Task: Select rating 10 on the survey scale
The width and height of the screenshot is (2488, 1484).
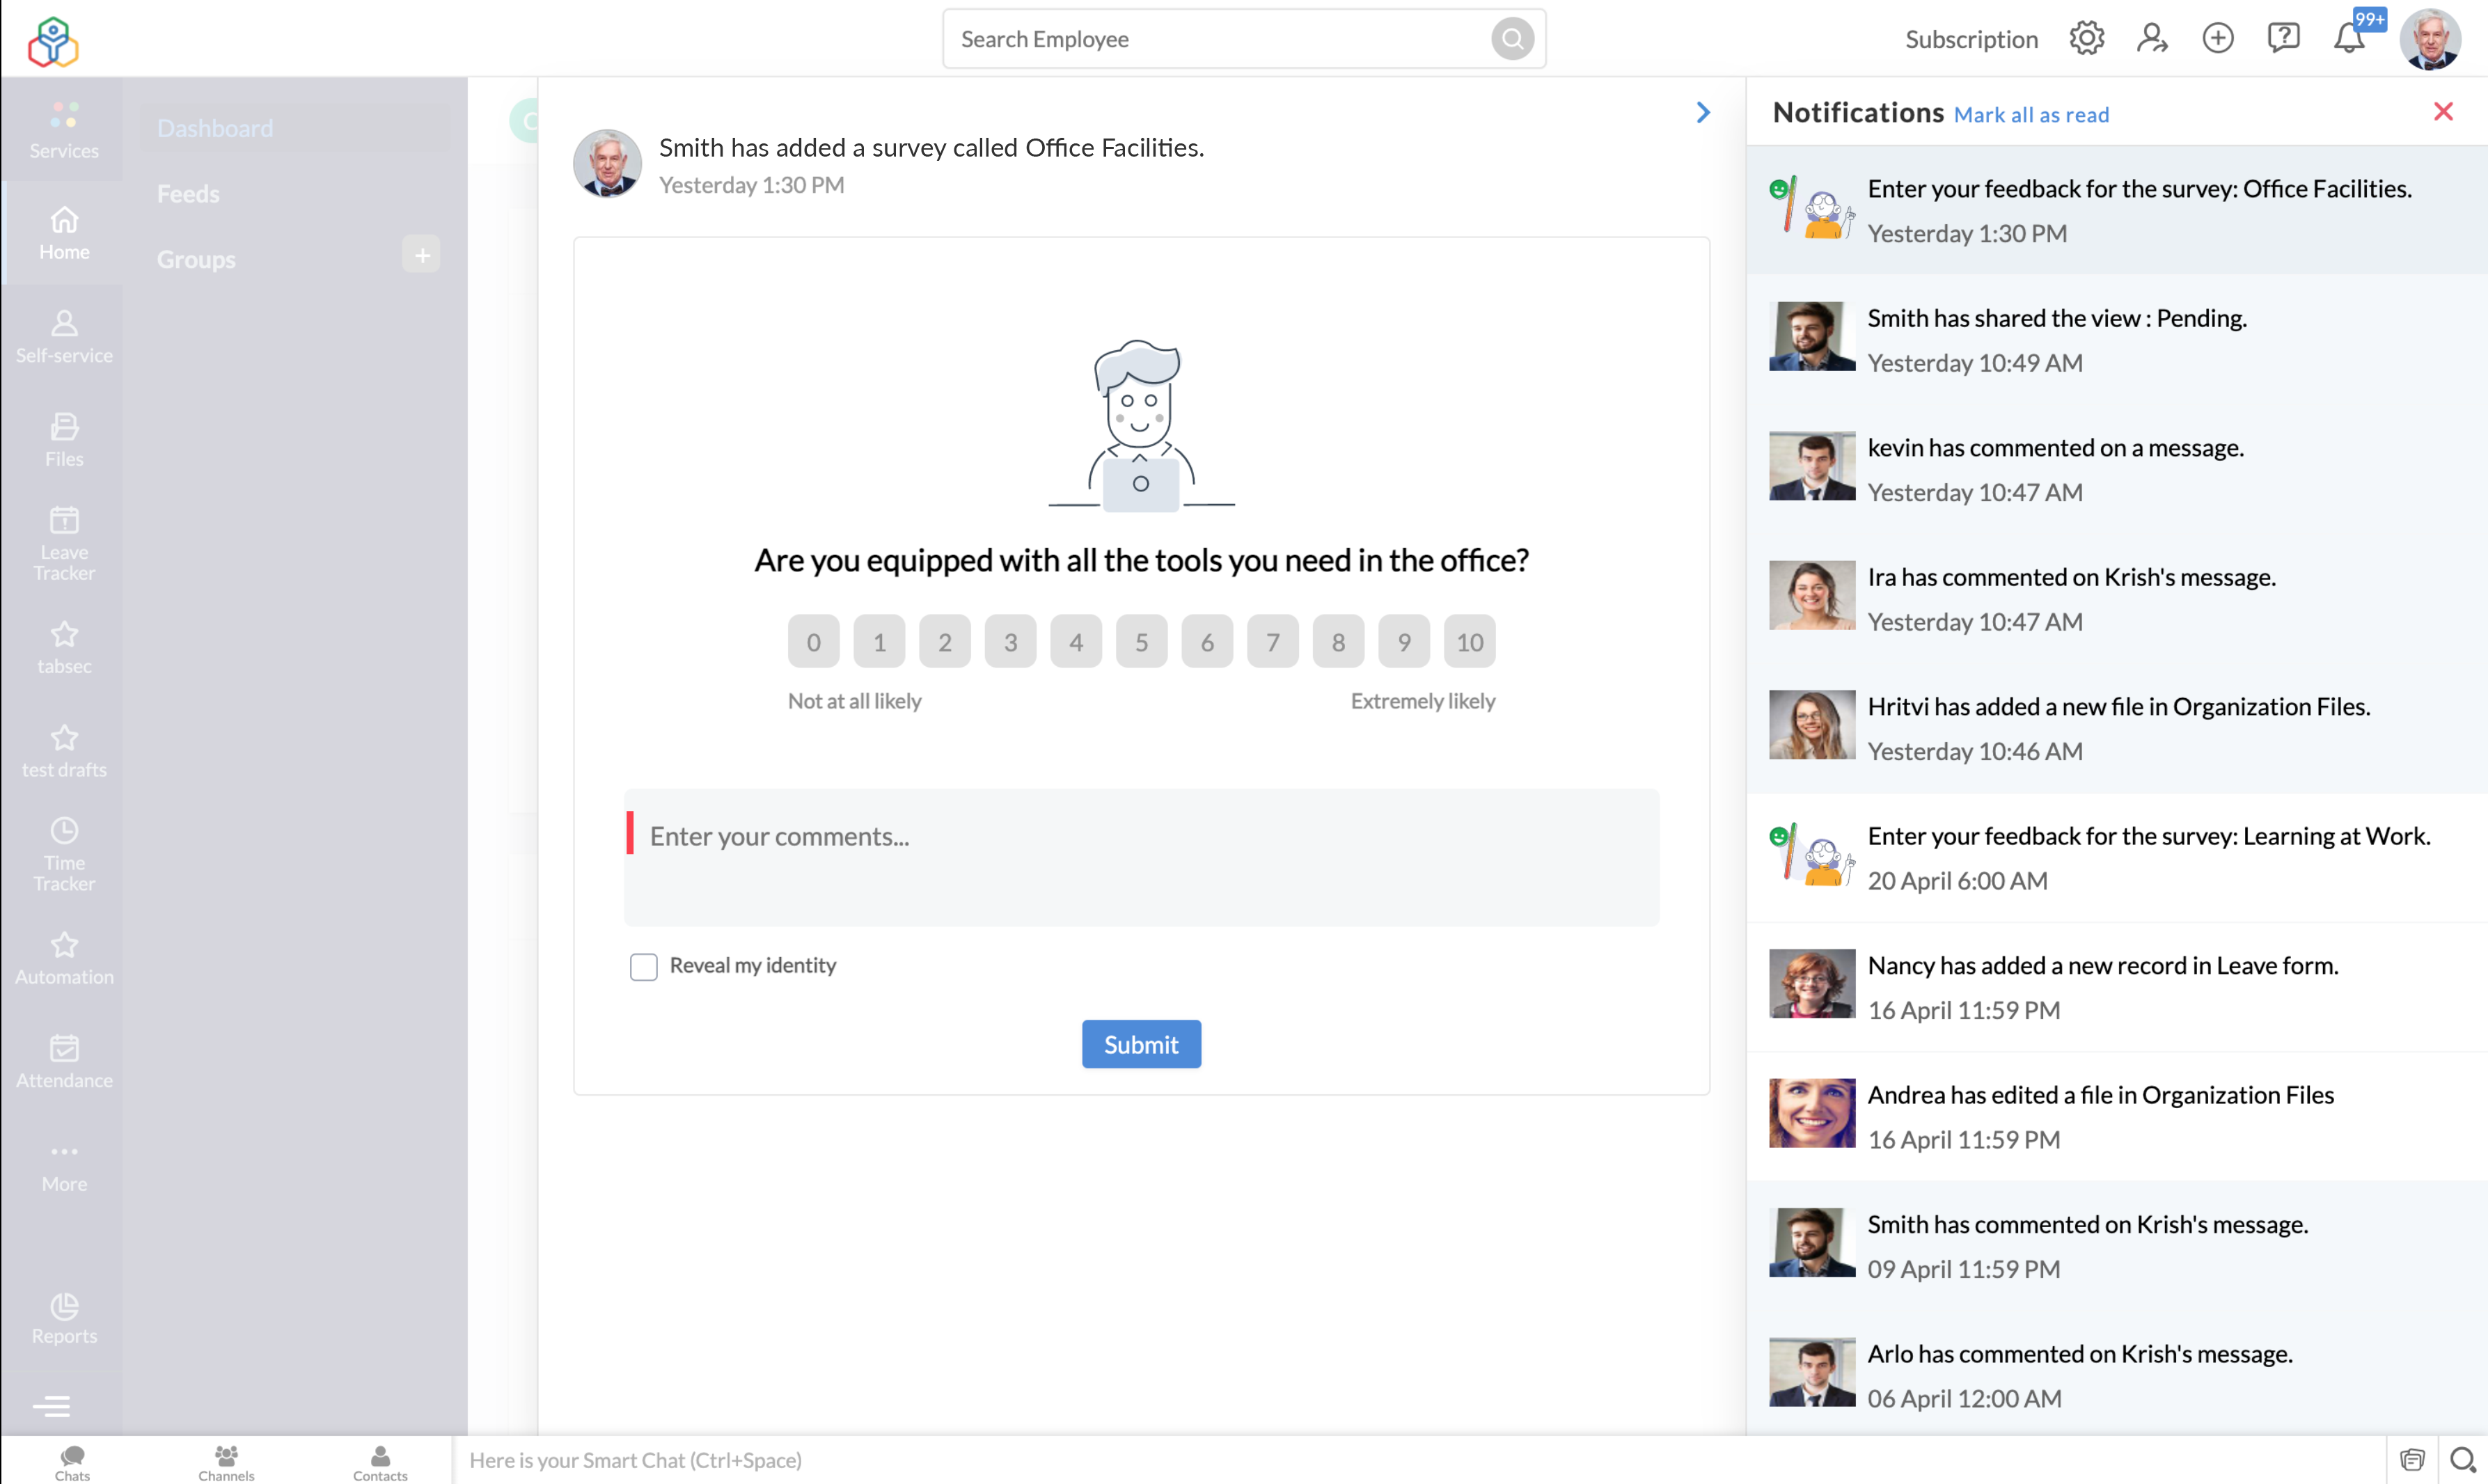Action: click(x=1468, y=641)
